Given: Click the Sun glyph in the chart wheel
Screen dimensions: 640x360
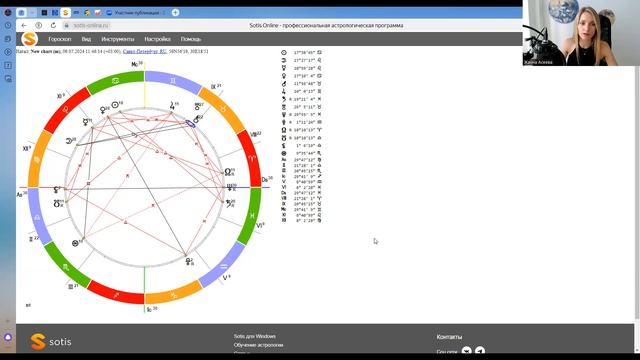Looking at the screenshot, I should pos(115,105).
